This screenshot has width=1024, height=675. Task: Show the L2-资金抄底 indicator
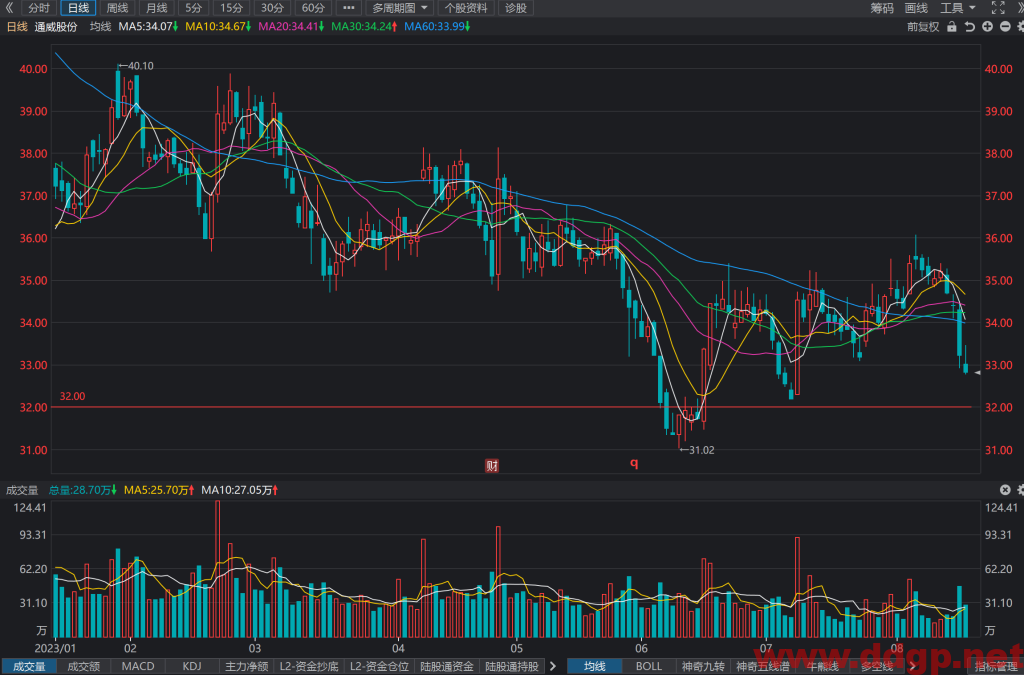(309, 667)
